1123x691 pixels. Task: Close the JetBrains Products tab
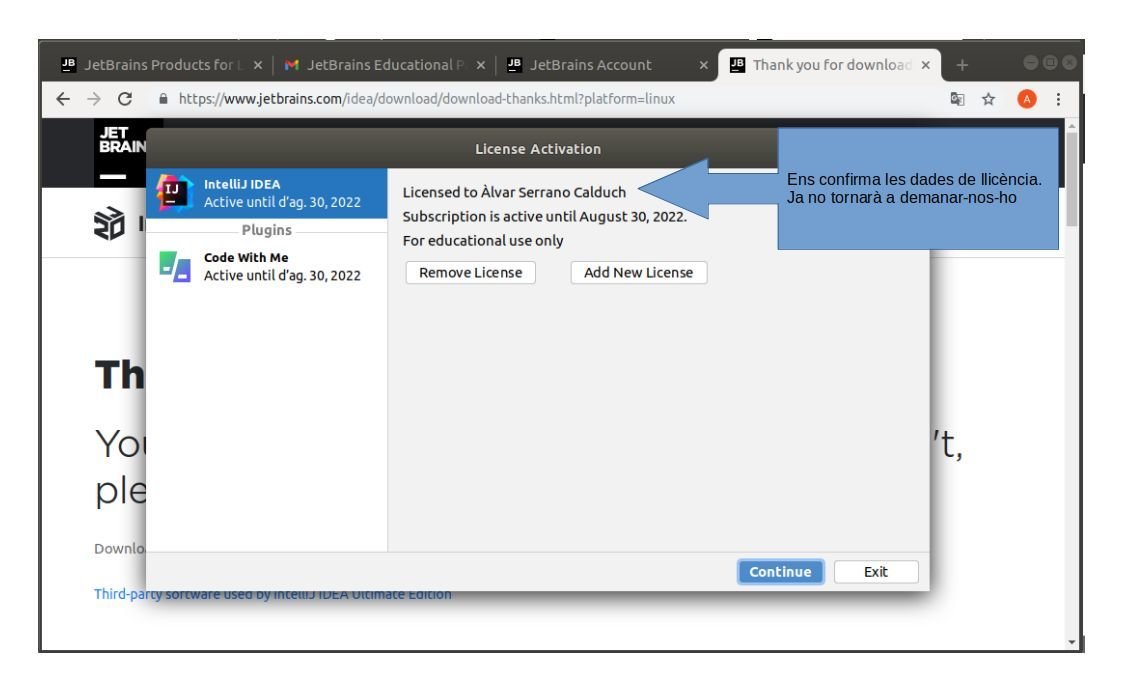click(258, 65)
